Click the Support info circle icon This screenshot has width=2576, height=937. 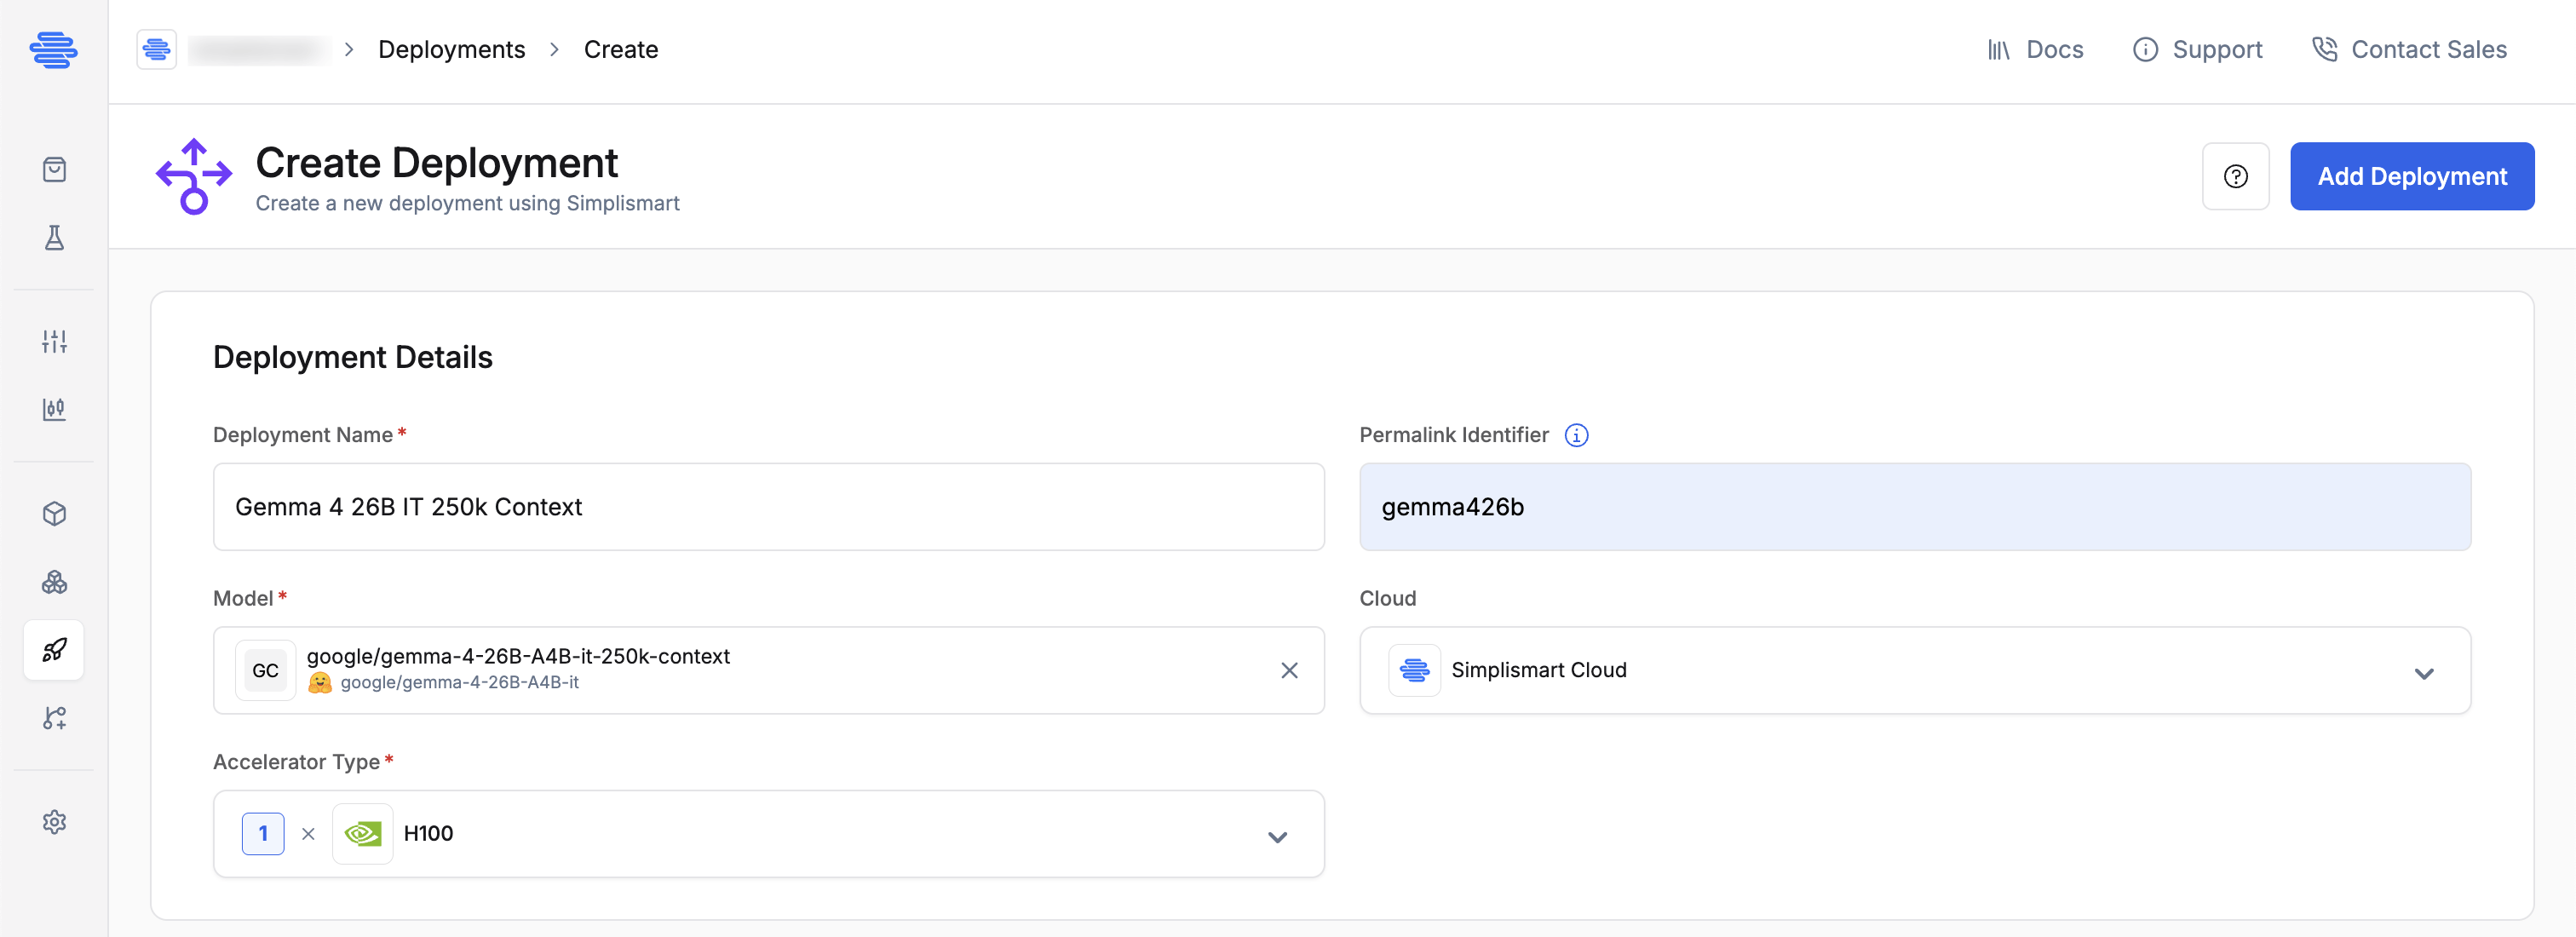click(x=2145, y=49)
